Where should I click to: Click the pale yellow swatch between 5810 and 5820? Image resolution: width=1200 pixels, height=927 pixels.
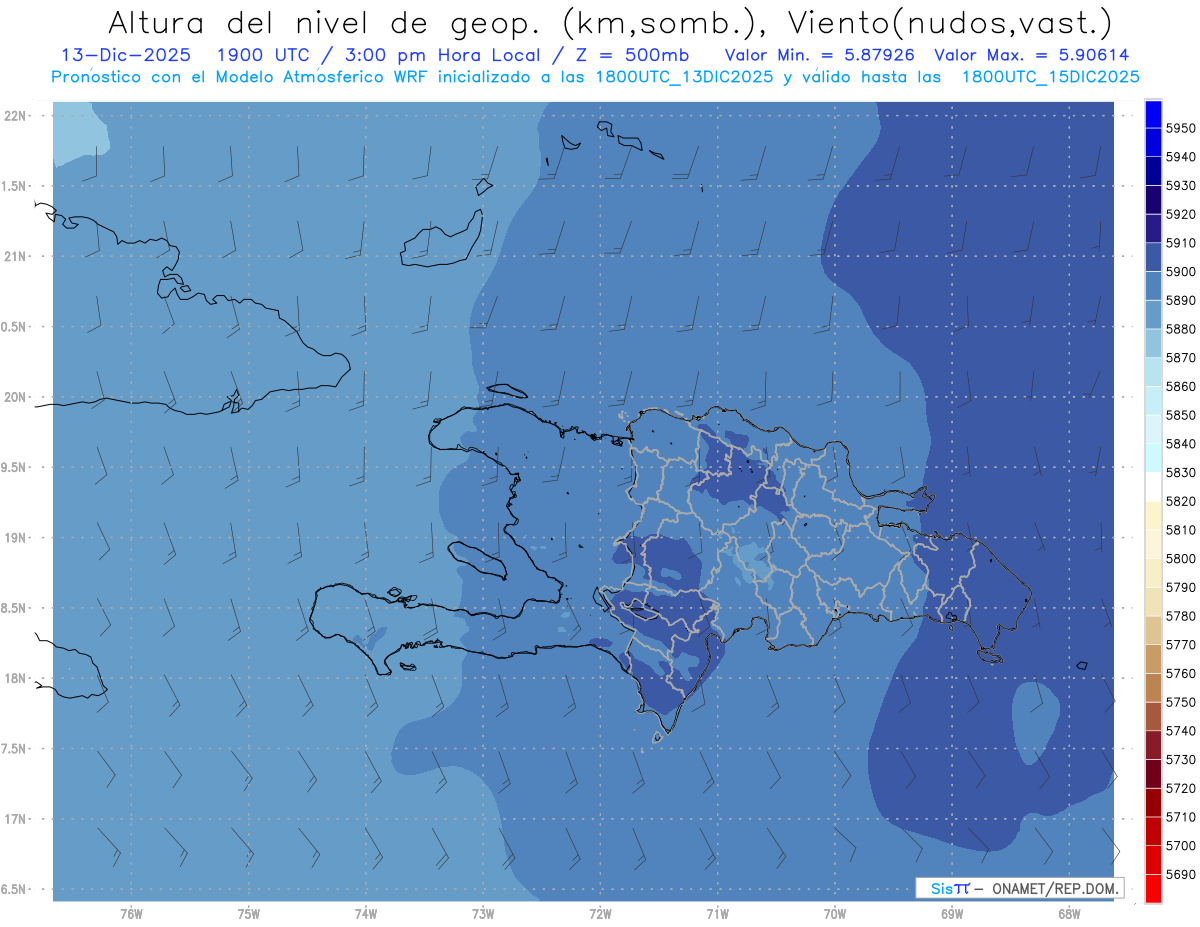pos(1153,515)
